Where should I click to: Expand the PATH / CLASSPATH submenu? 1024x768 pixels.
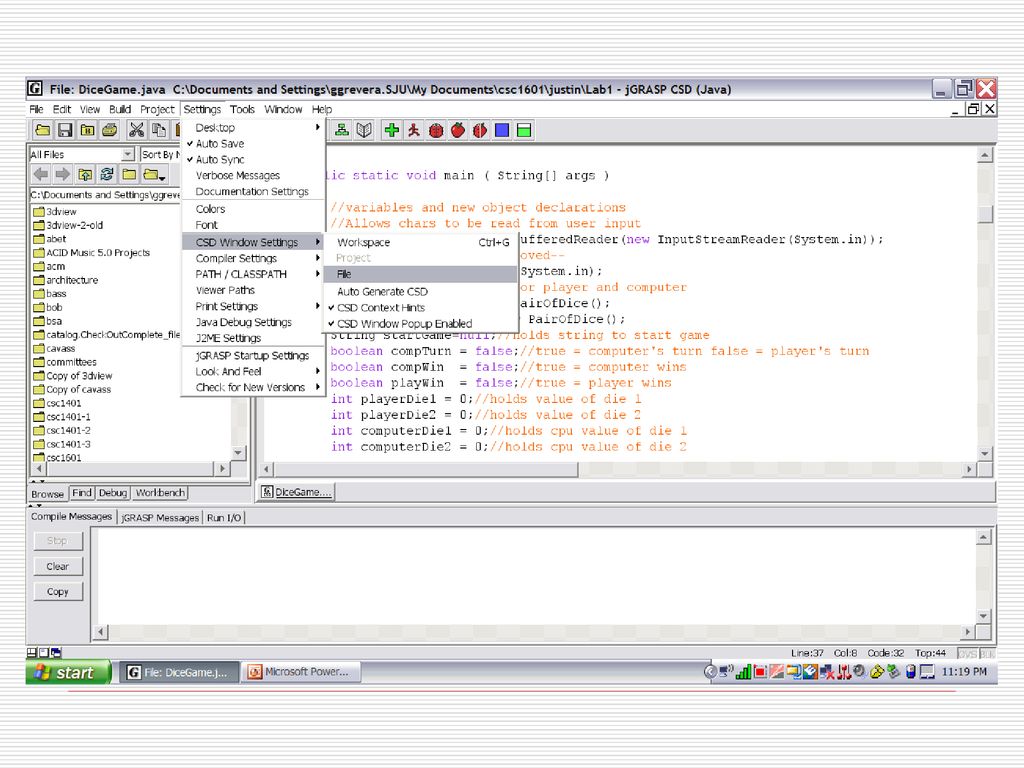tap(253, 274)
